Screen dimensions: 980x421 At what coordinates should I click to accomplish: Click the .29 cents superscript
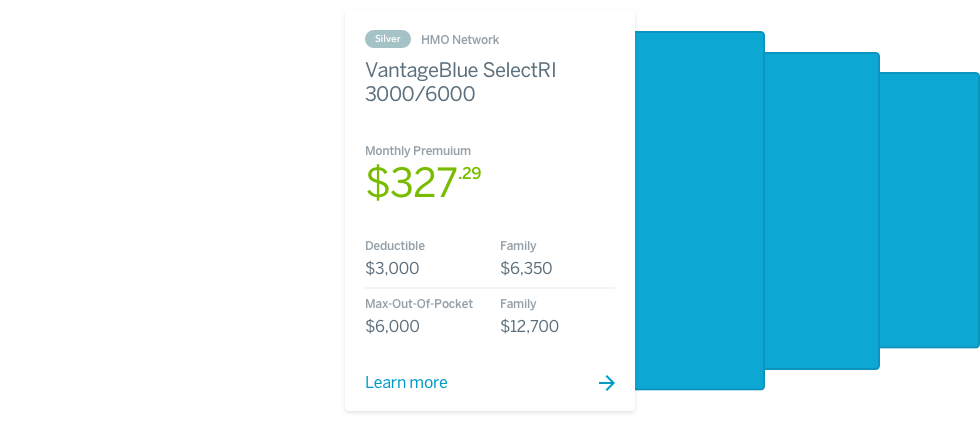point(469,173)
